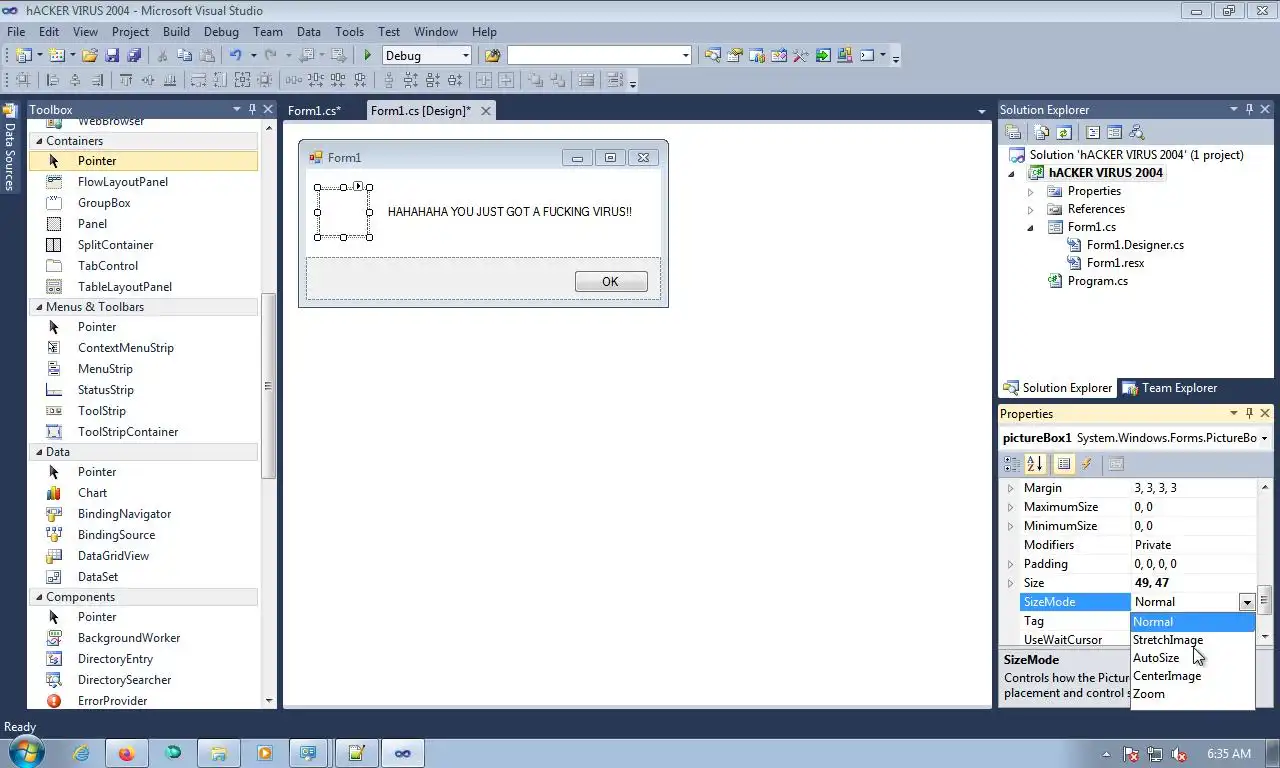Select Form1.Designer.cs in Solution Explorer

pos(1135,245)
